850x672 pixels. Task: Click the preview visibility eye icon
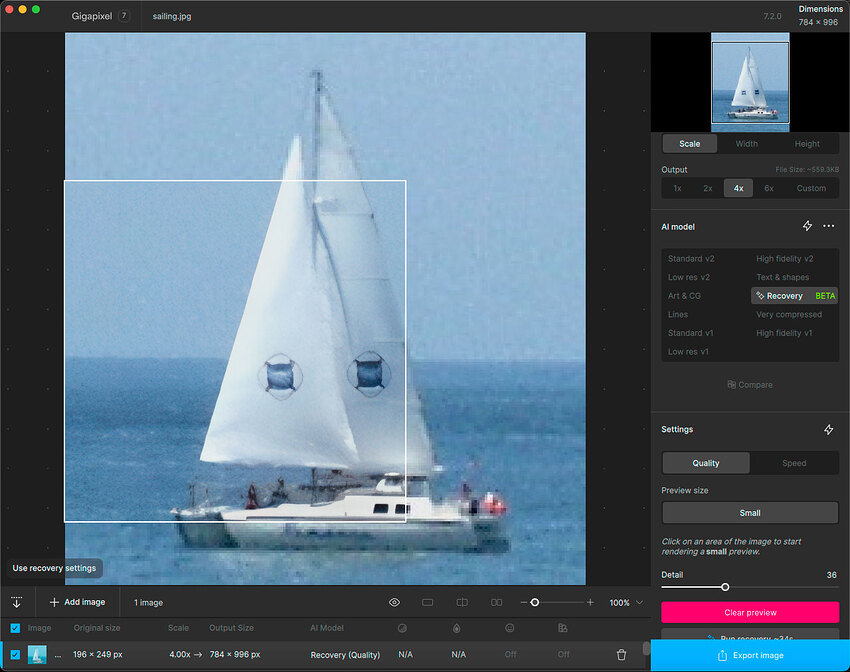click(394, 602)
